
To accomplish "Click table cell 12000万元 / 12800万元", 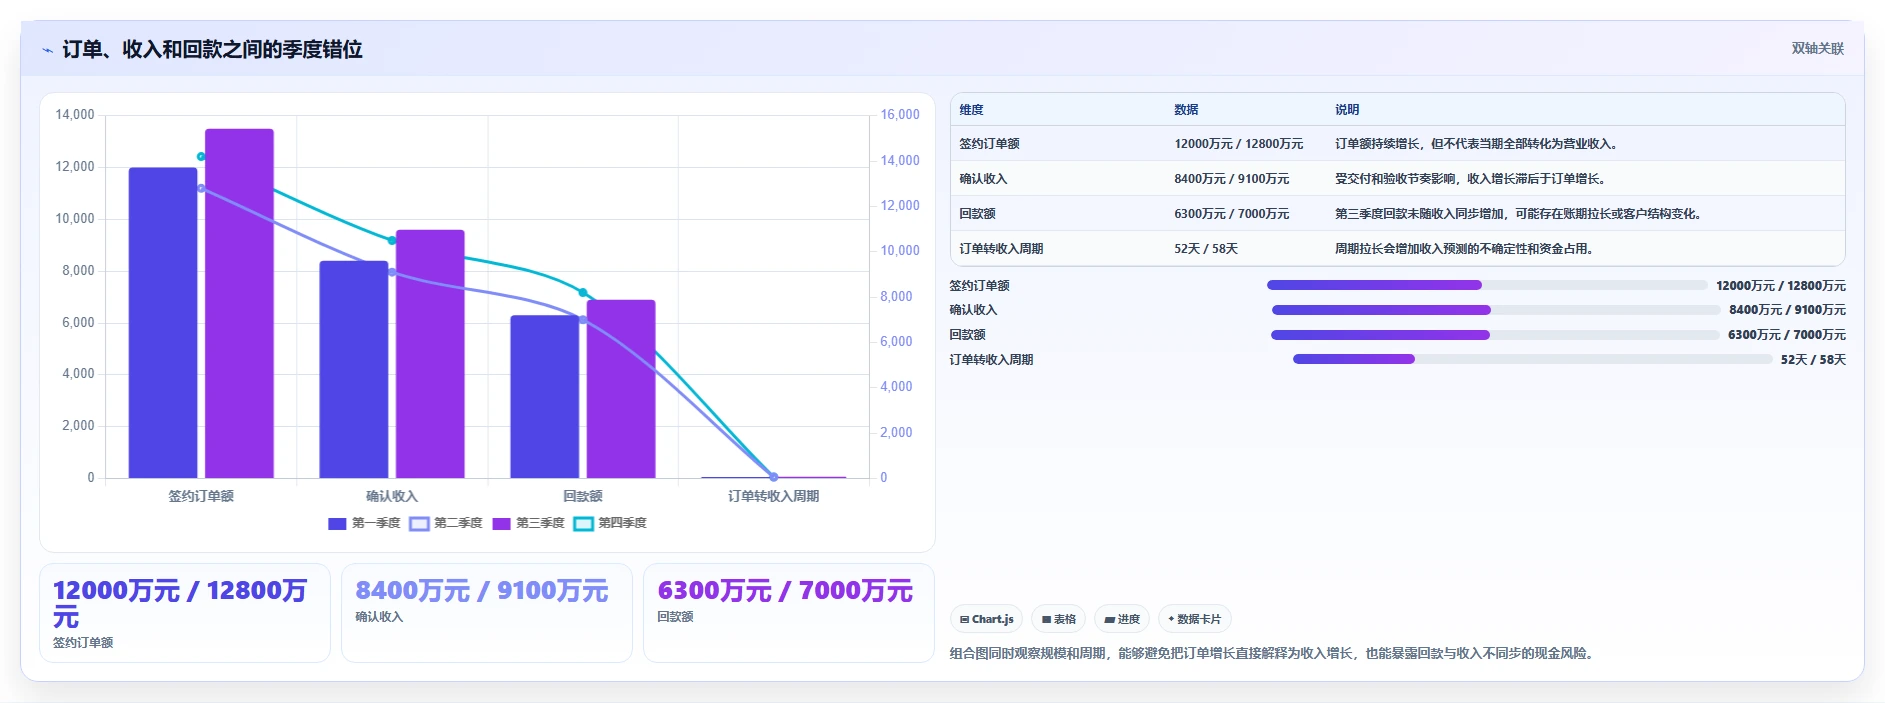I will pyautogui.click(x=1239, y=144).
